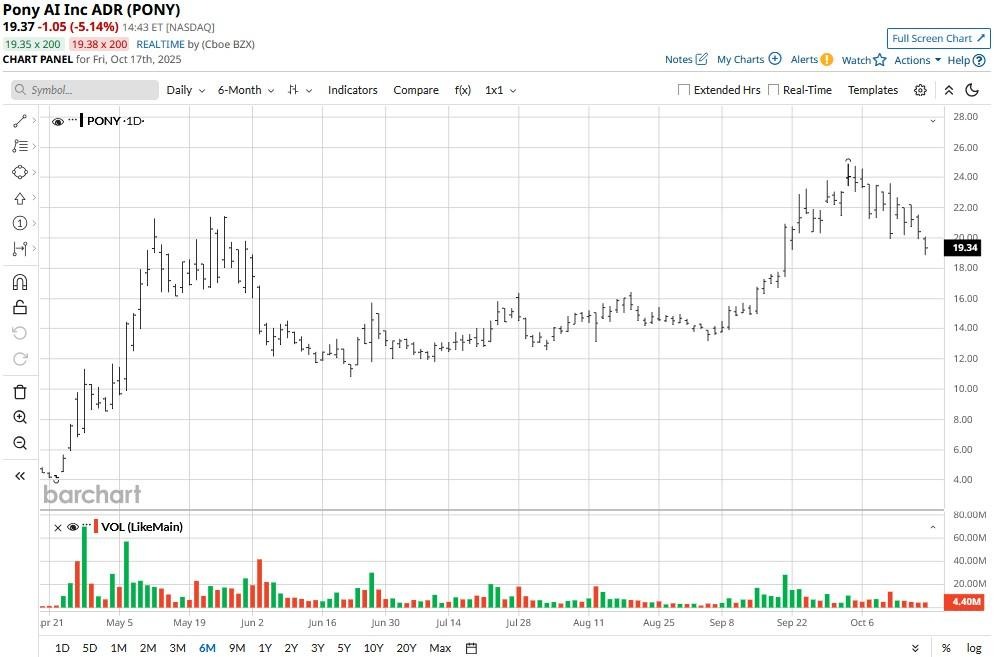Toggle the lock drawings padlock

[x=20, y=308]
